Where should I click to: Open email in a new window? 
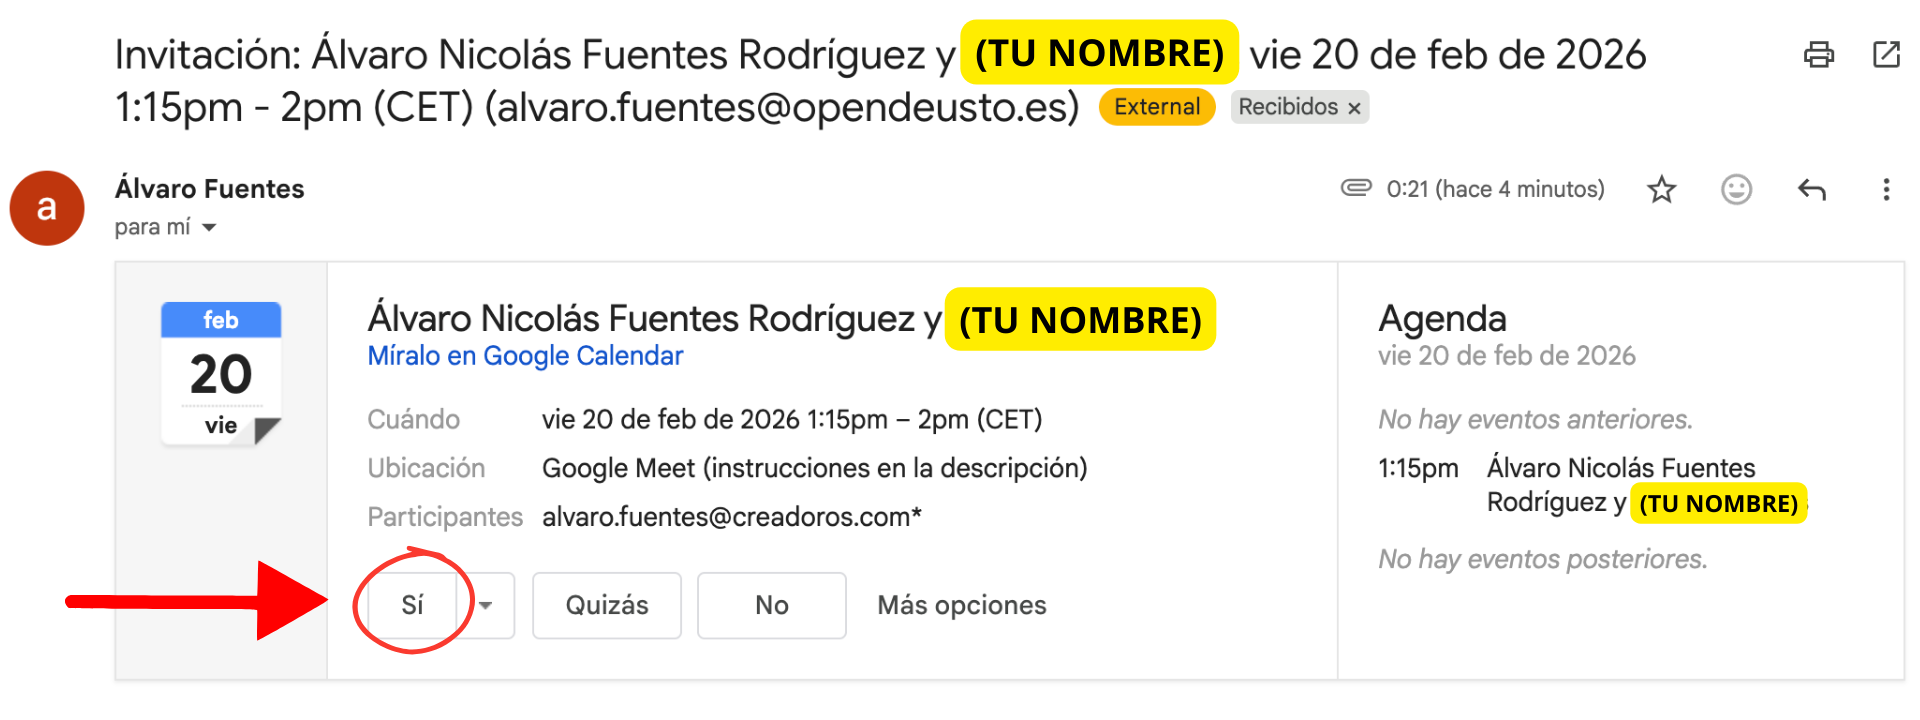1886,54
